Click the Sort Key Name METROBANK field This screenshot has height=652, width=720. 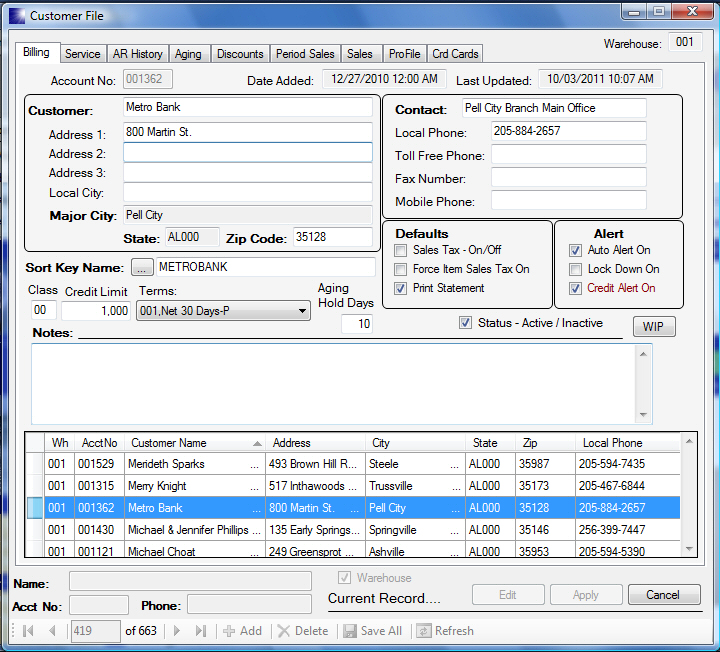point(266,267)
